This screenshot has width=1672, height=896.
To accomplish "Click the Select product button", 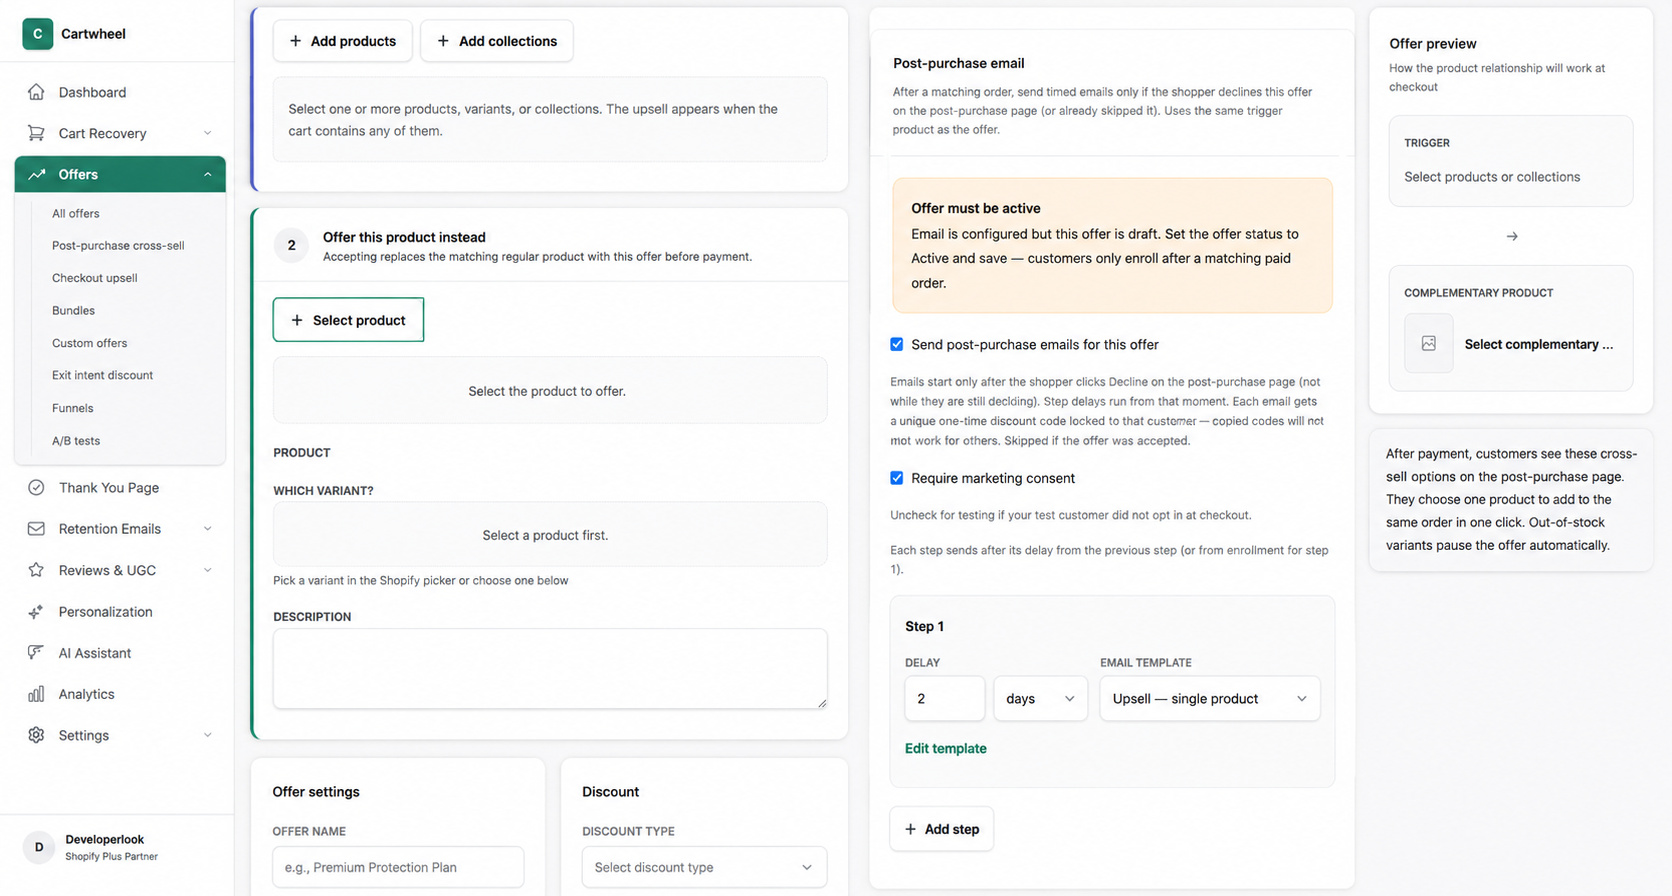I will (x=348, y=320).
